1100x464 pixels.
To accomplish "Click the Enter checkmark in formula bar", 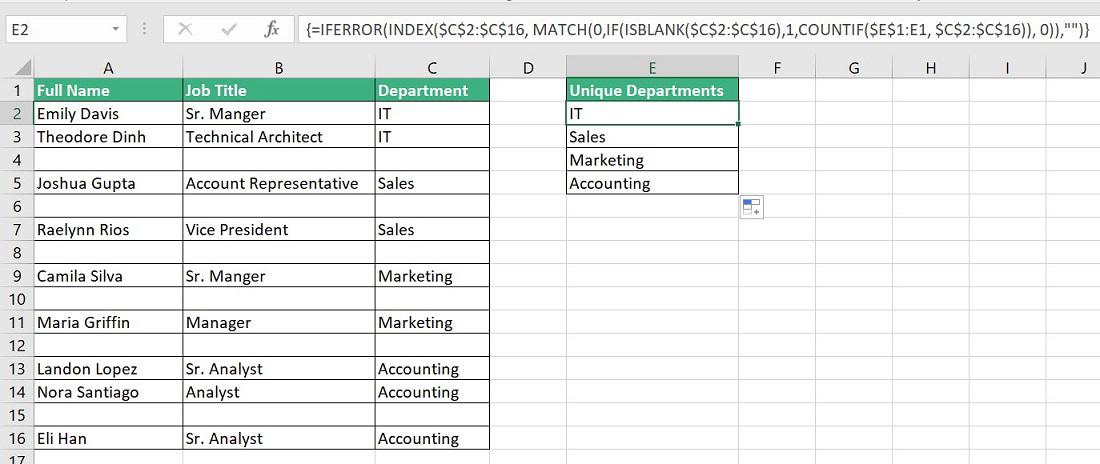I will pos(229,29).
